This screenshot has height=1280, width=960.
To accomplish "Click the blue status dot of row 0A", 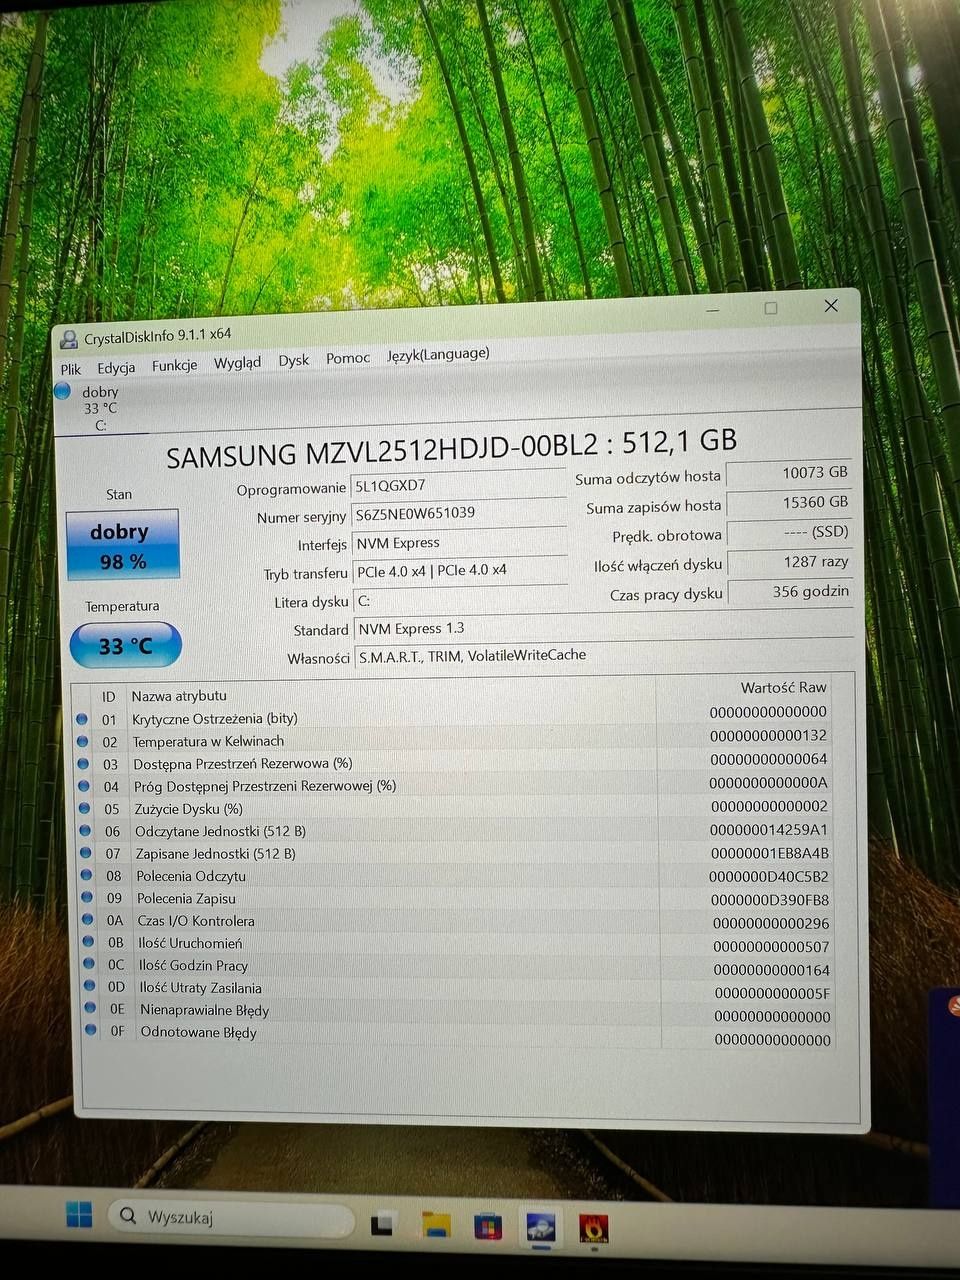I will (87, 919).
